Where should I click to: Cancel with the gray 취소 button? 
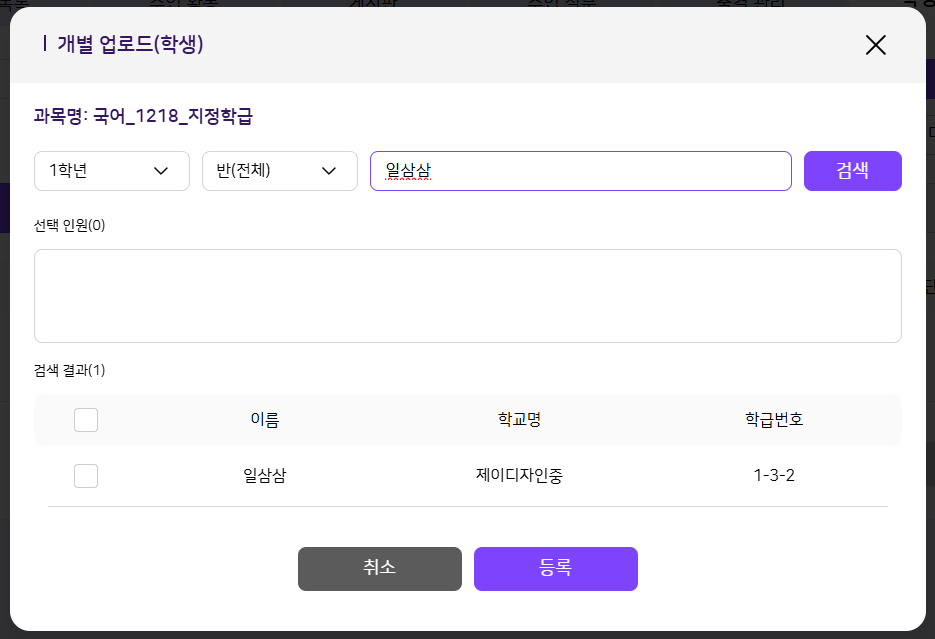click(380, 568)
